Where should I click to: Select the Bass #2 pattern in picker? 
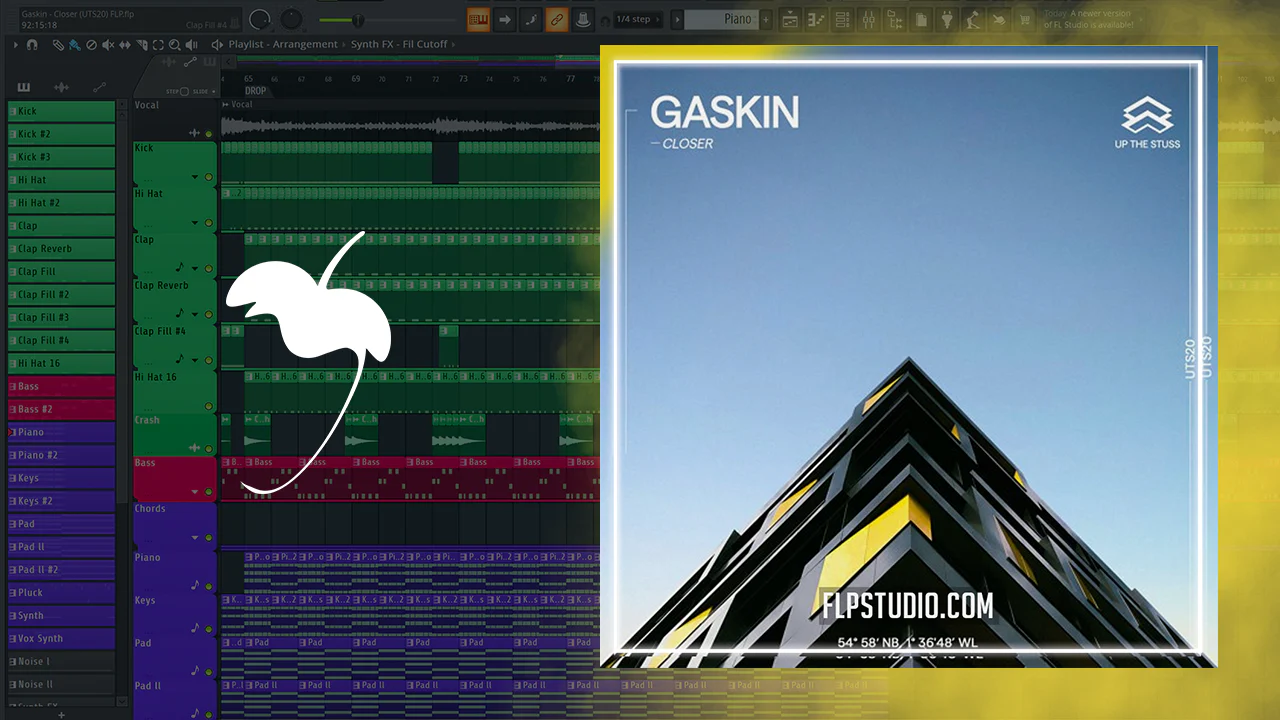(62, 409)
